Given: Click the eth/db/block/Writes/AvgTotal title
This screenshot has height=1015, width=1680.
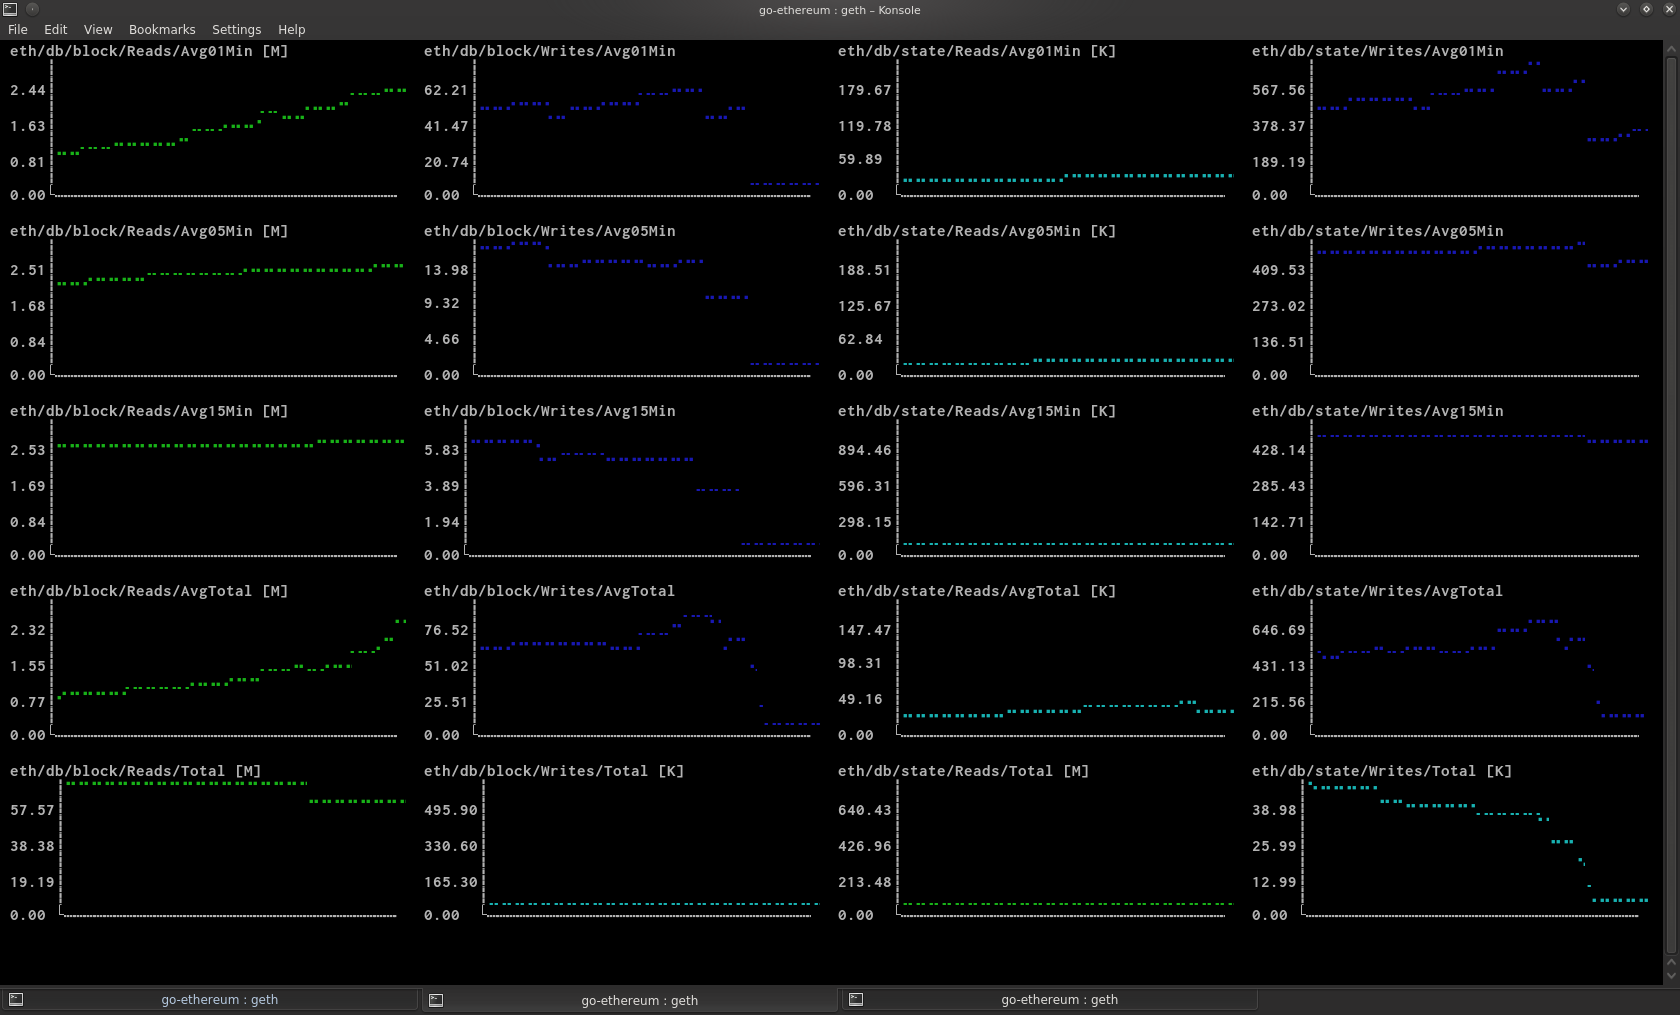Looking at the screenshot, I should click(550, 591).
